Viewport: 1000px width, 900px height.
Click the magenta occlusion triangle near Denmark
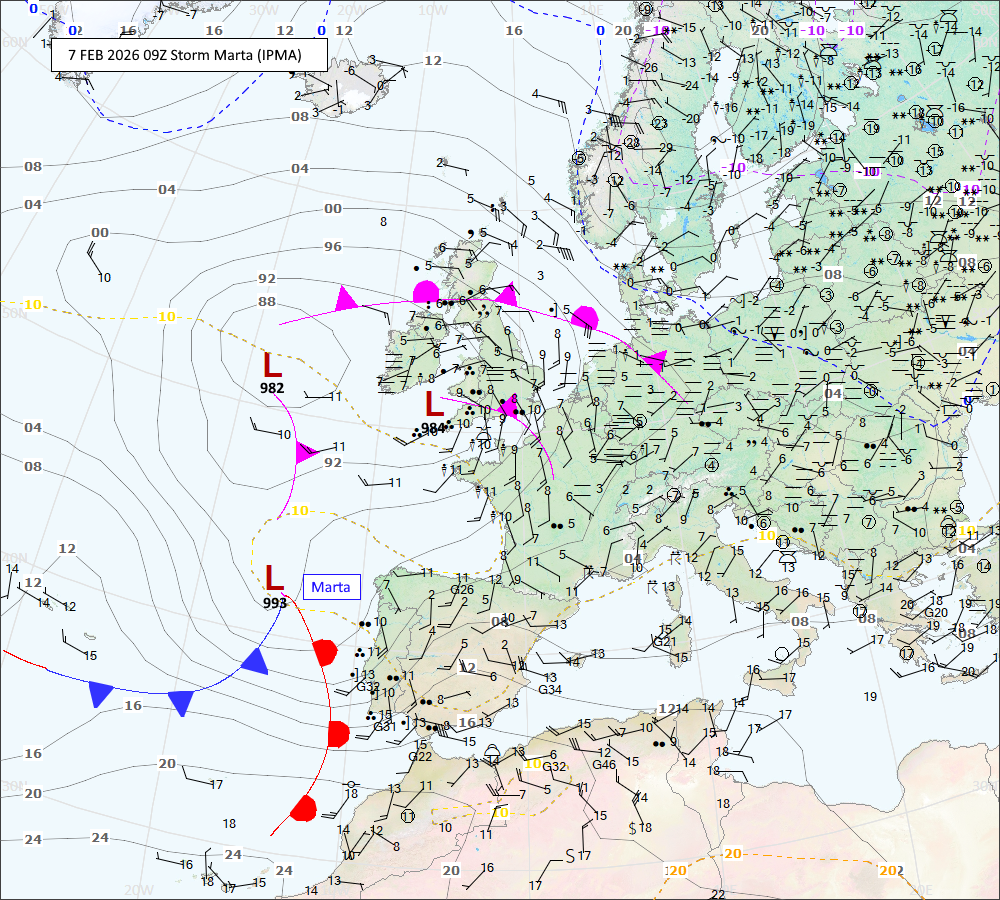pyautogui.click(x=654, y=361)
